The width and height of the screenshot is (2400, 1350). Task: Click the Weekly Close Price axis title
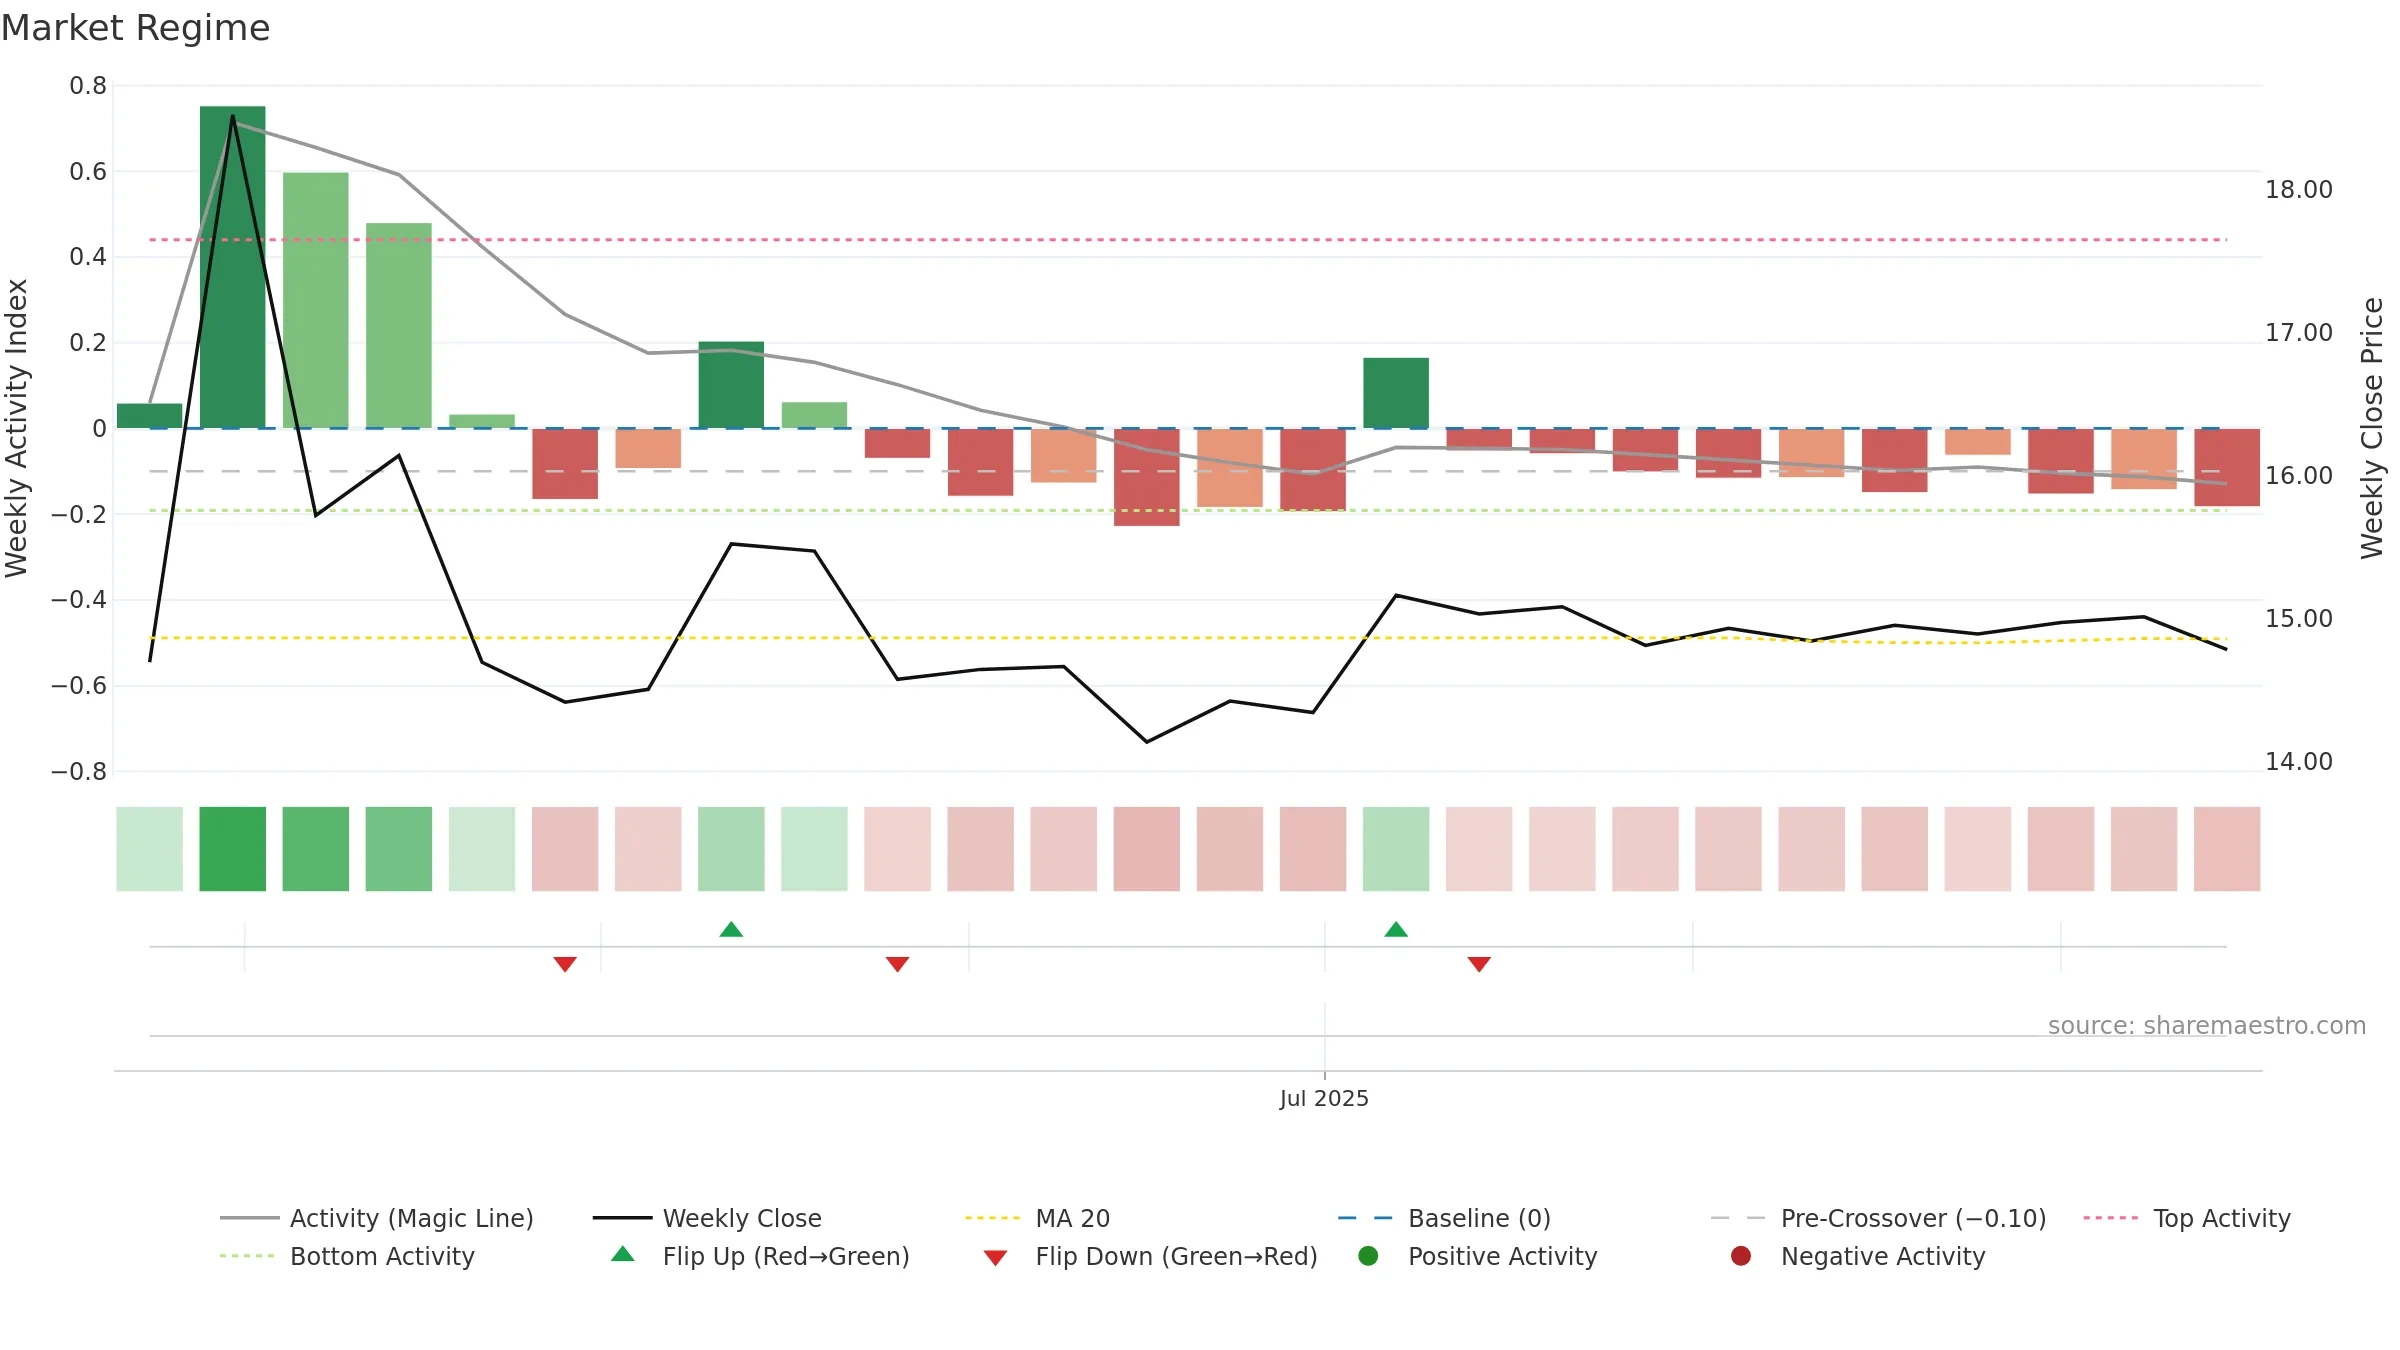click(x=2372, y=428)
